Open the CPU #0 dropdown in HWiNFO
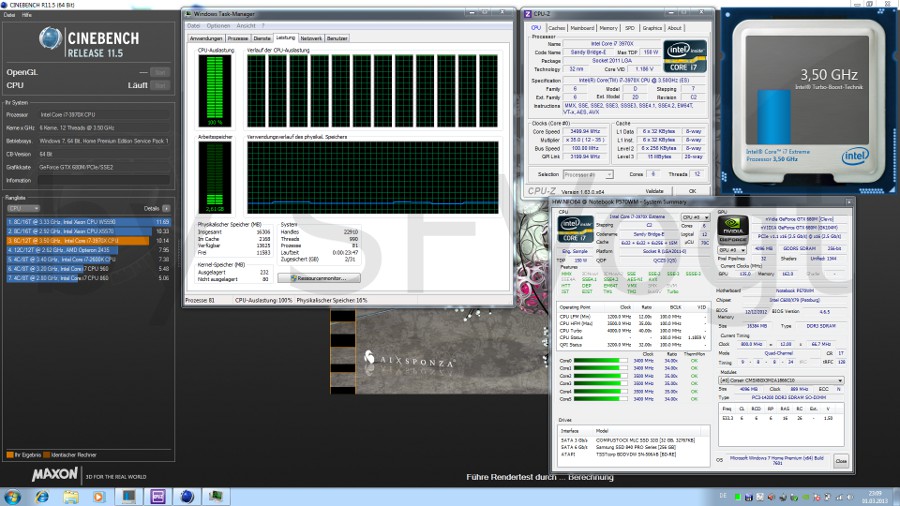 tap(695, 217)
